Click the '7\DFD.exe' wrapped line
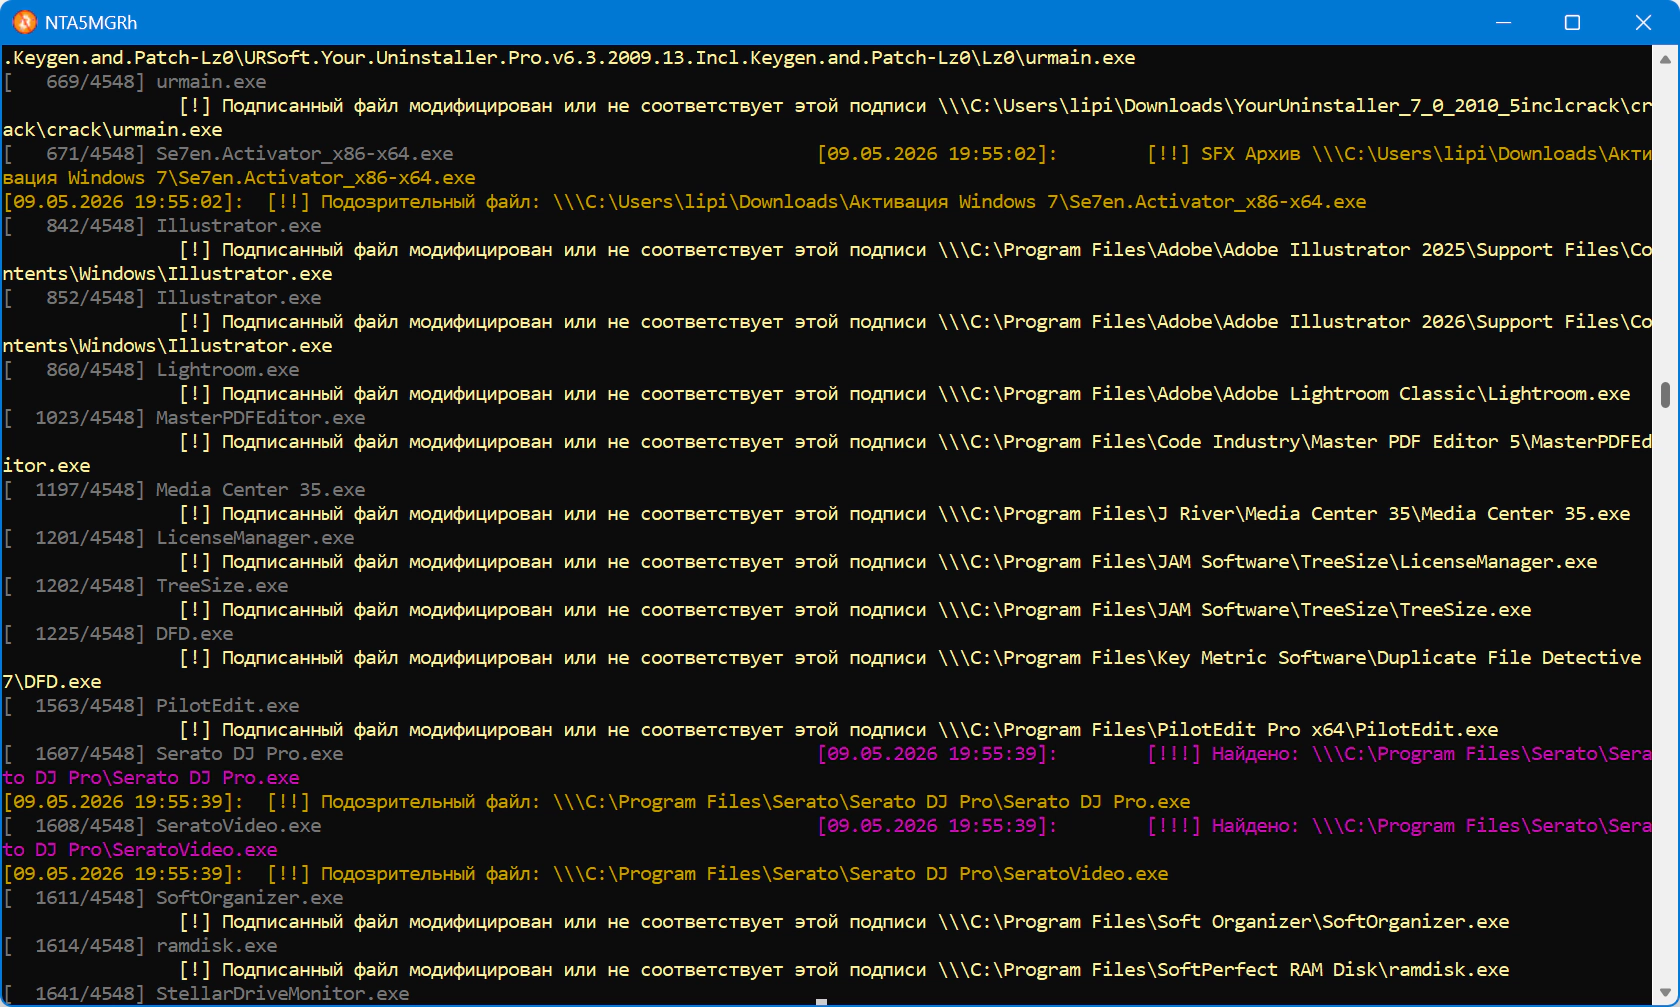This screenshot has width=1680, height=1007. 52,682
